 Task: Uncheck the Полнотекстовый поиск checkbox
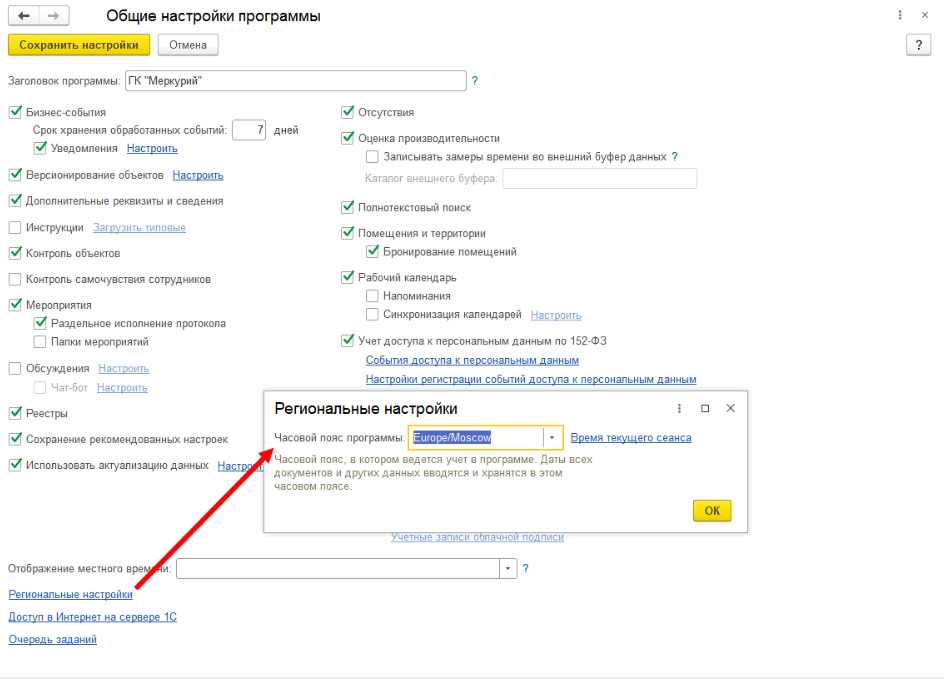click(x=347, y=207)
